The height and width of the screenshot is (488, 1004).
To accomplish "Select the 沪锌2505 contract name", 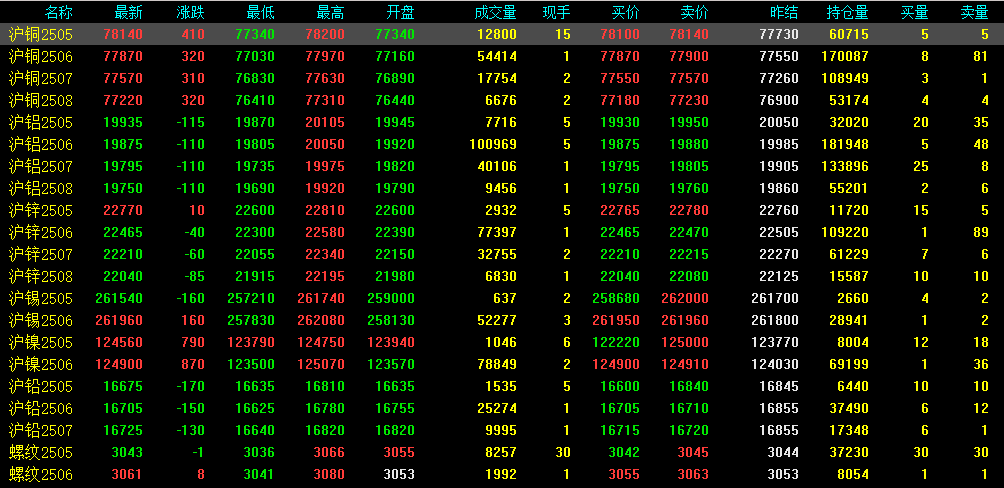I will tap(41, 210).
